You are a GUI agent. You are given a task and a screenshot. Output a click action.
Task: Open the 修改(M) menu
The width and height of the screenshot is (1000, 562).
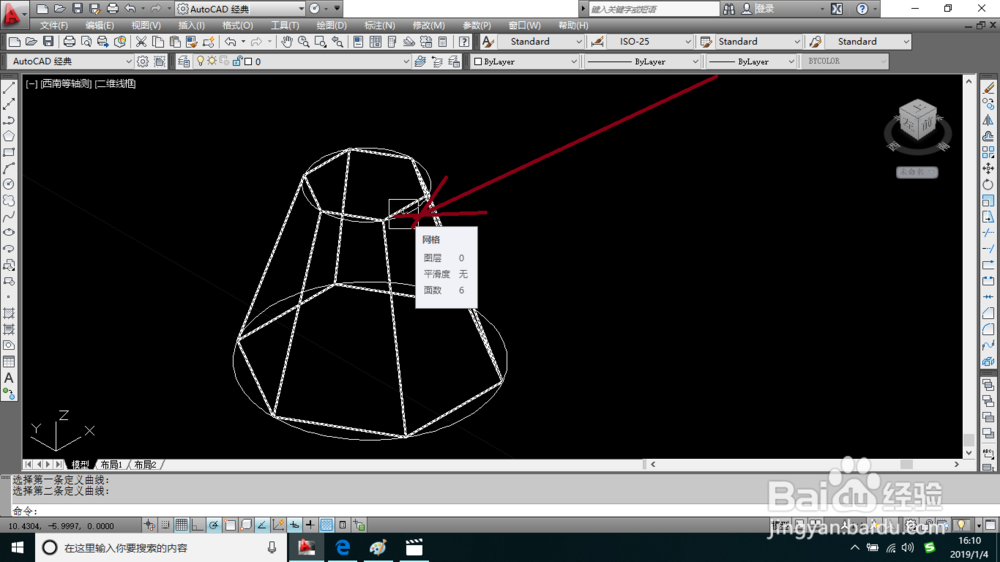[x=429, y=26]
